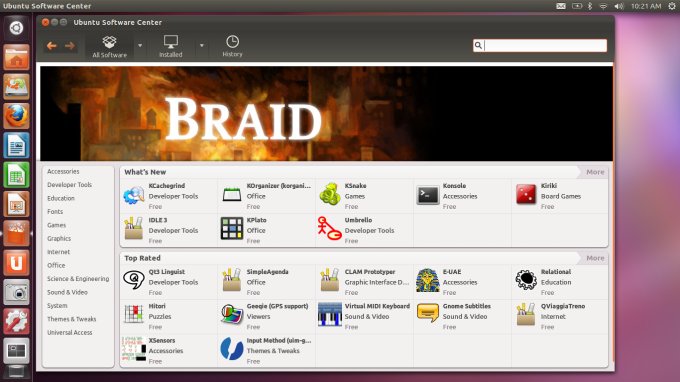
Task: Open the System category
Action: pyautogui.click(x=57, y=306)
